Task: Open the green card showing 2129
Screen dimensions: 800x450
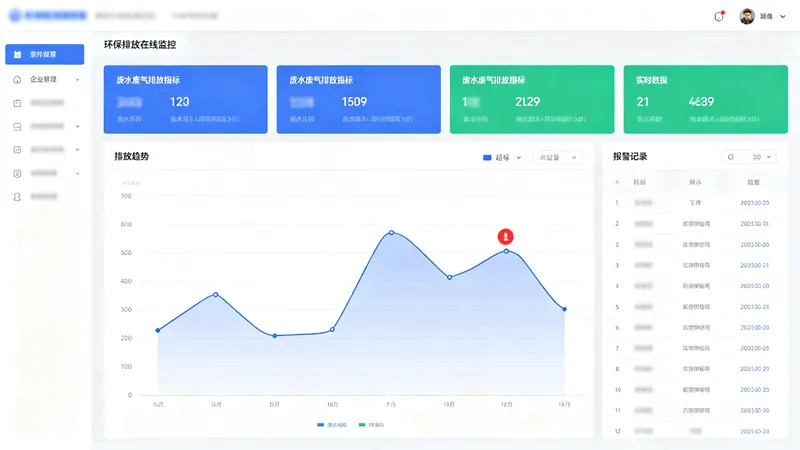Action: (532, 99)
